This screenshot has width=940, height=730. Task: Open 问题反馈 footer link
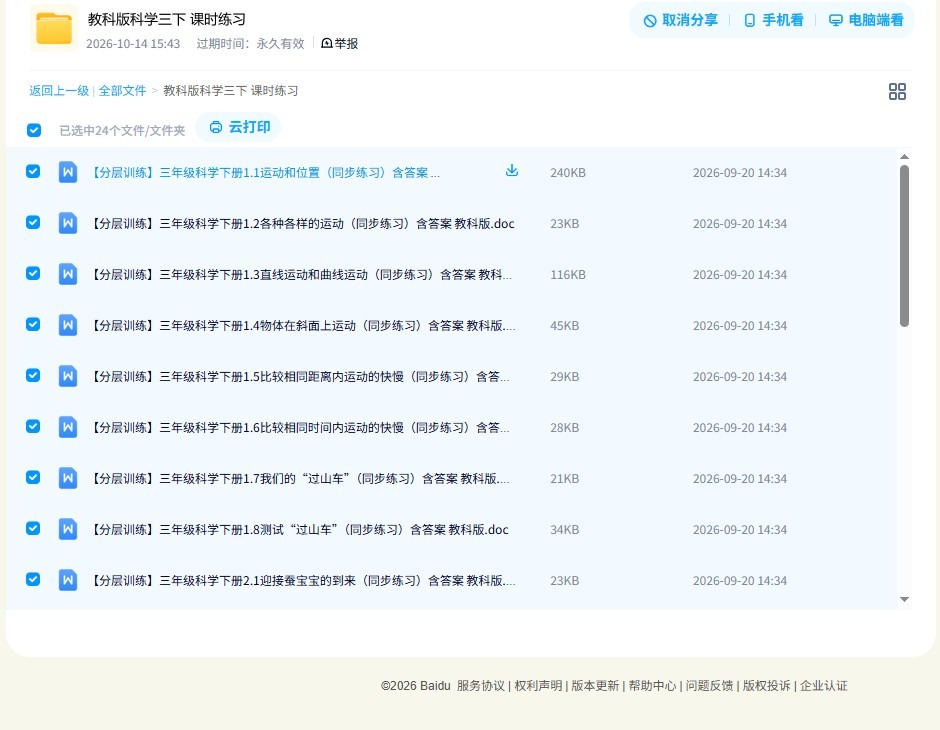tap(709, 686)
